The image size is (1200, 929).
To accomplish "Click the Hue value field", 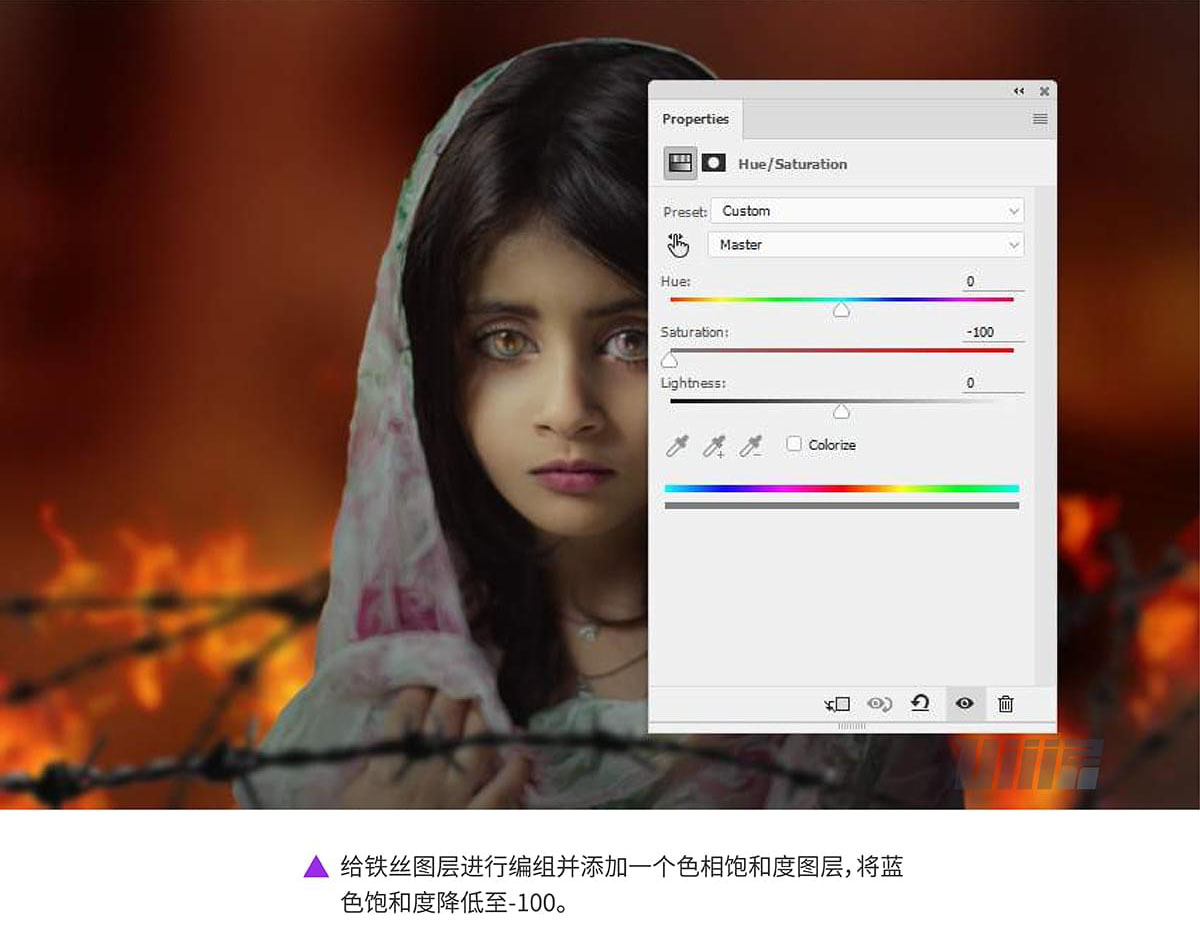I will pos(993,282).
